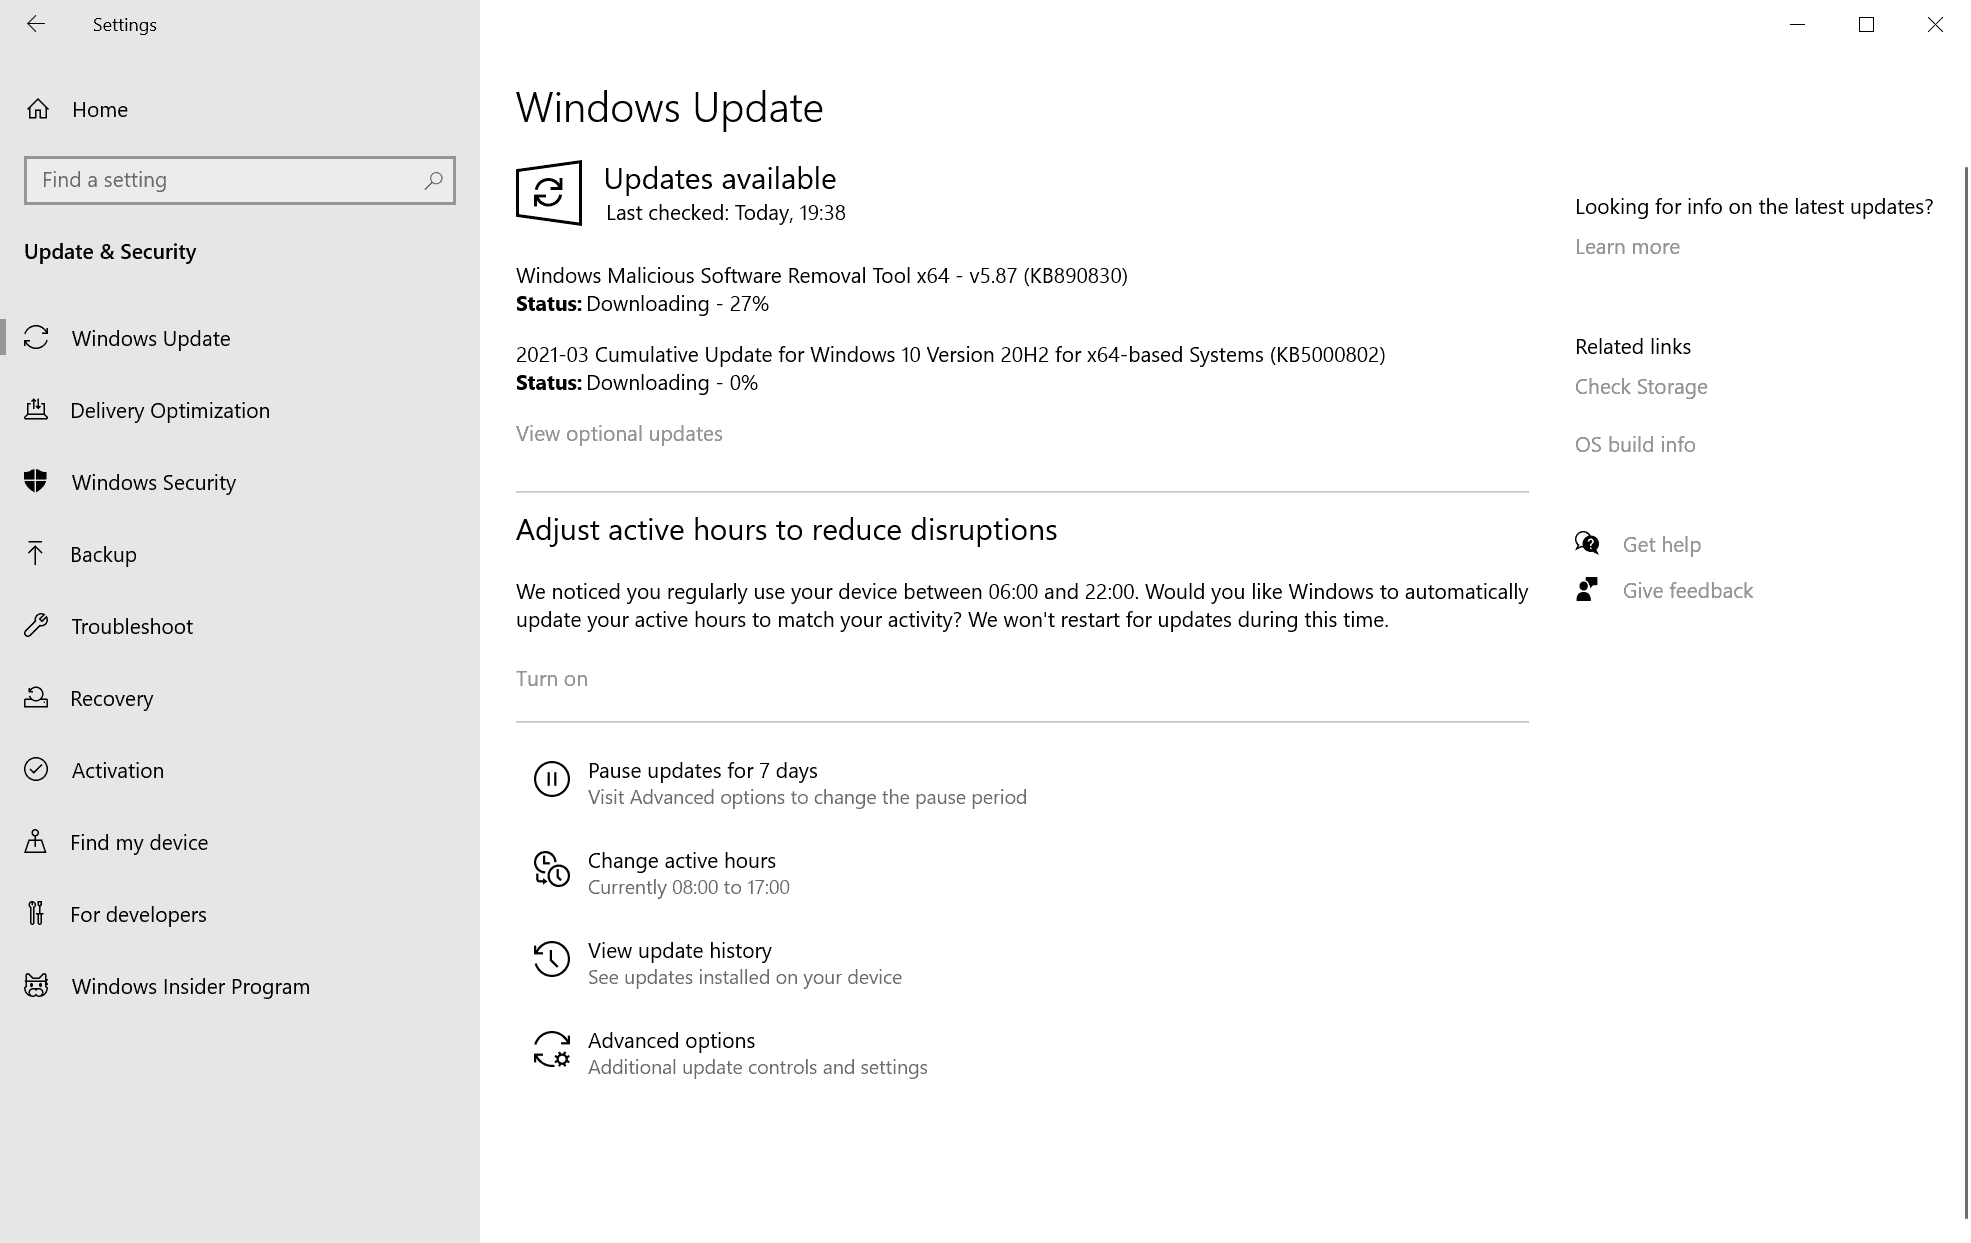This screenshot has height=1243, width=1971.
Task: Select Update & Security section
Action: click(x=112, y=252)
